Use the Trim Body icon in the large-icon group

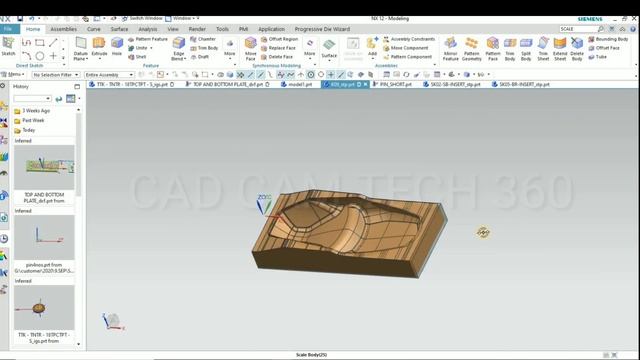pyautogui.click(x=510, y=49)
